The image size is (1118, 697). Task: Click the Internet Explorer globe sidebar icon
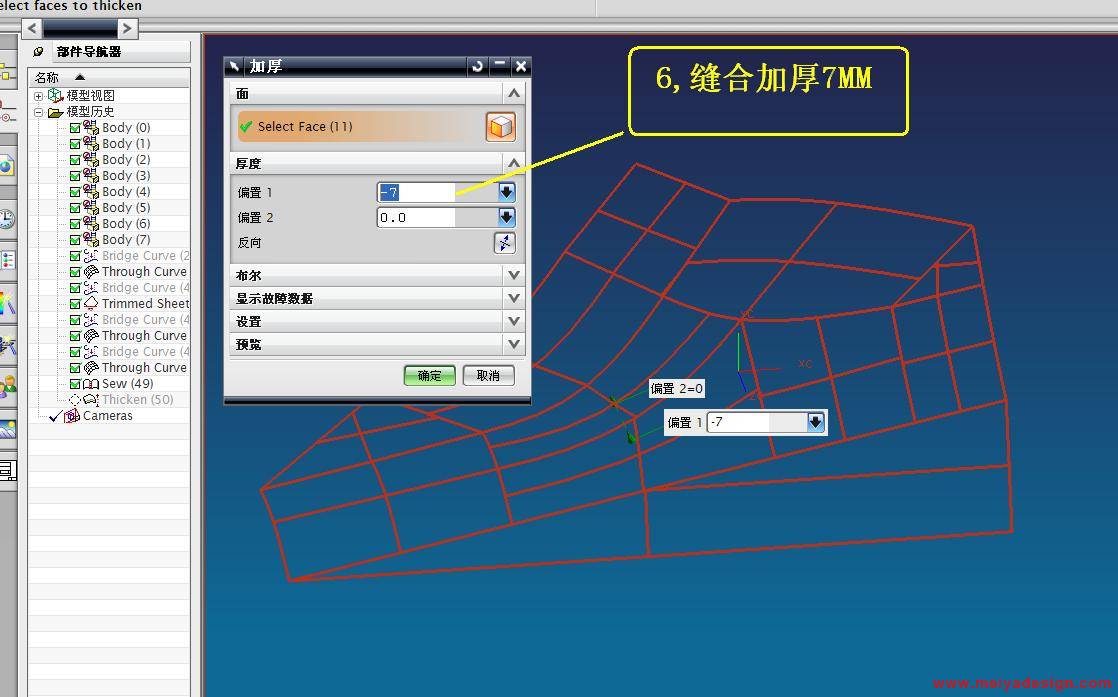(7, 166)
